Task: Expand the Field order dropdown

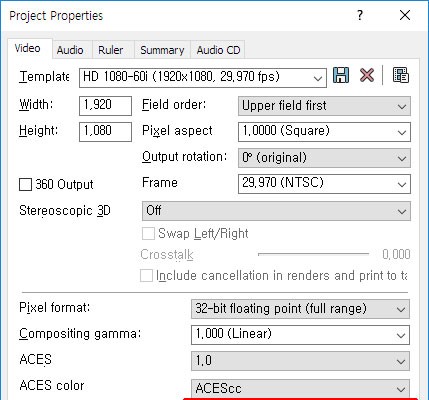Action: (324, 106)
